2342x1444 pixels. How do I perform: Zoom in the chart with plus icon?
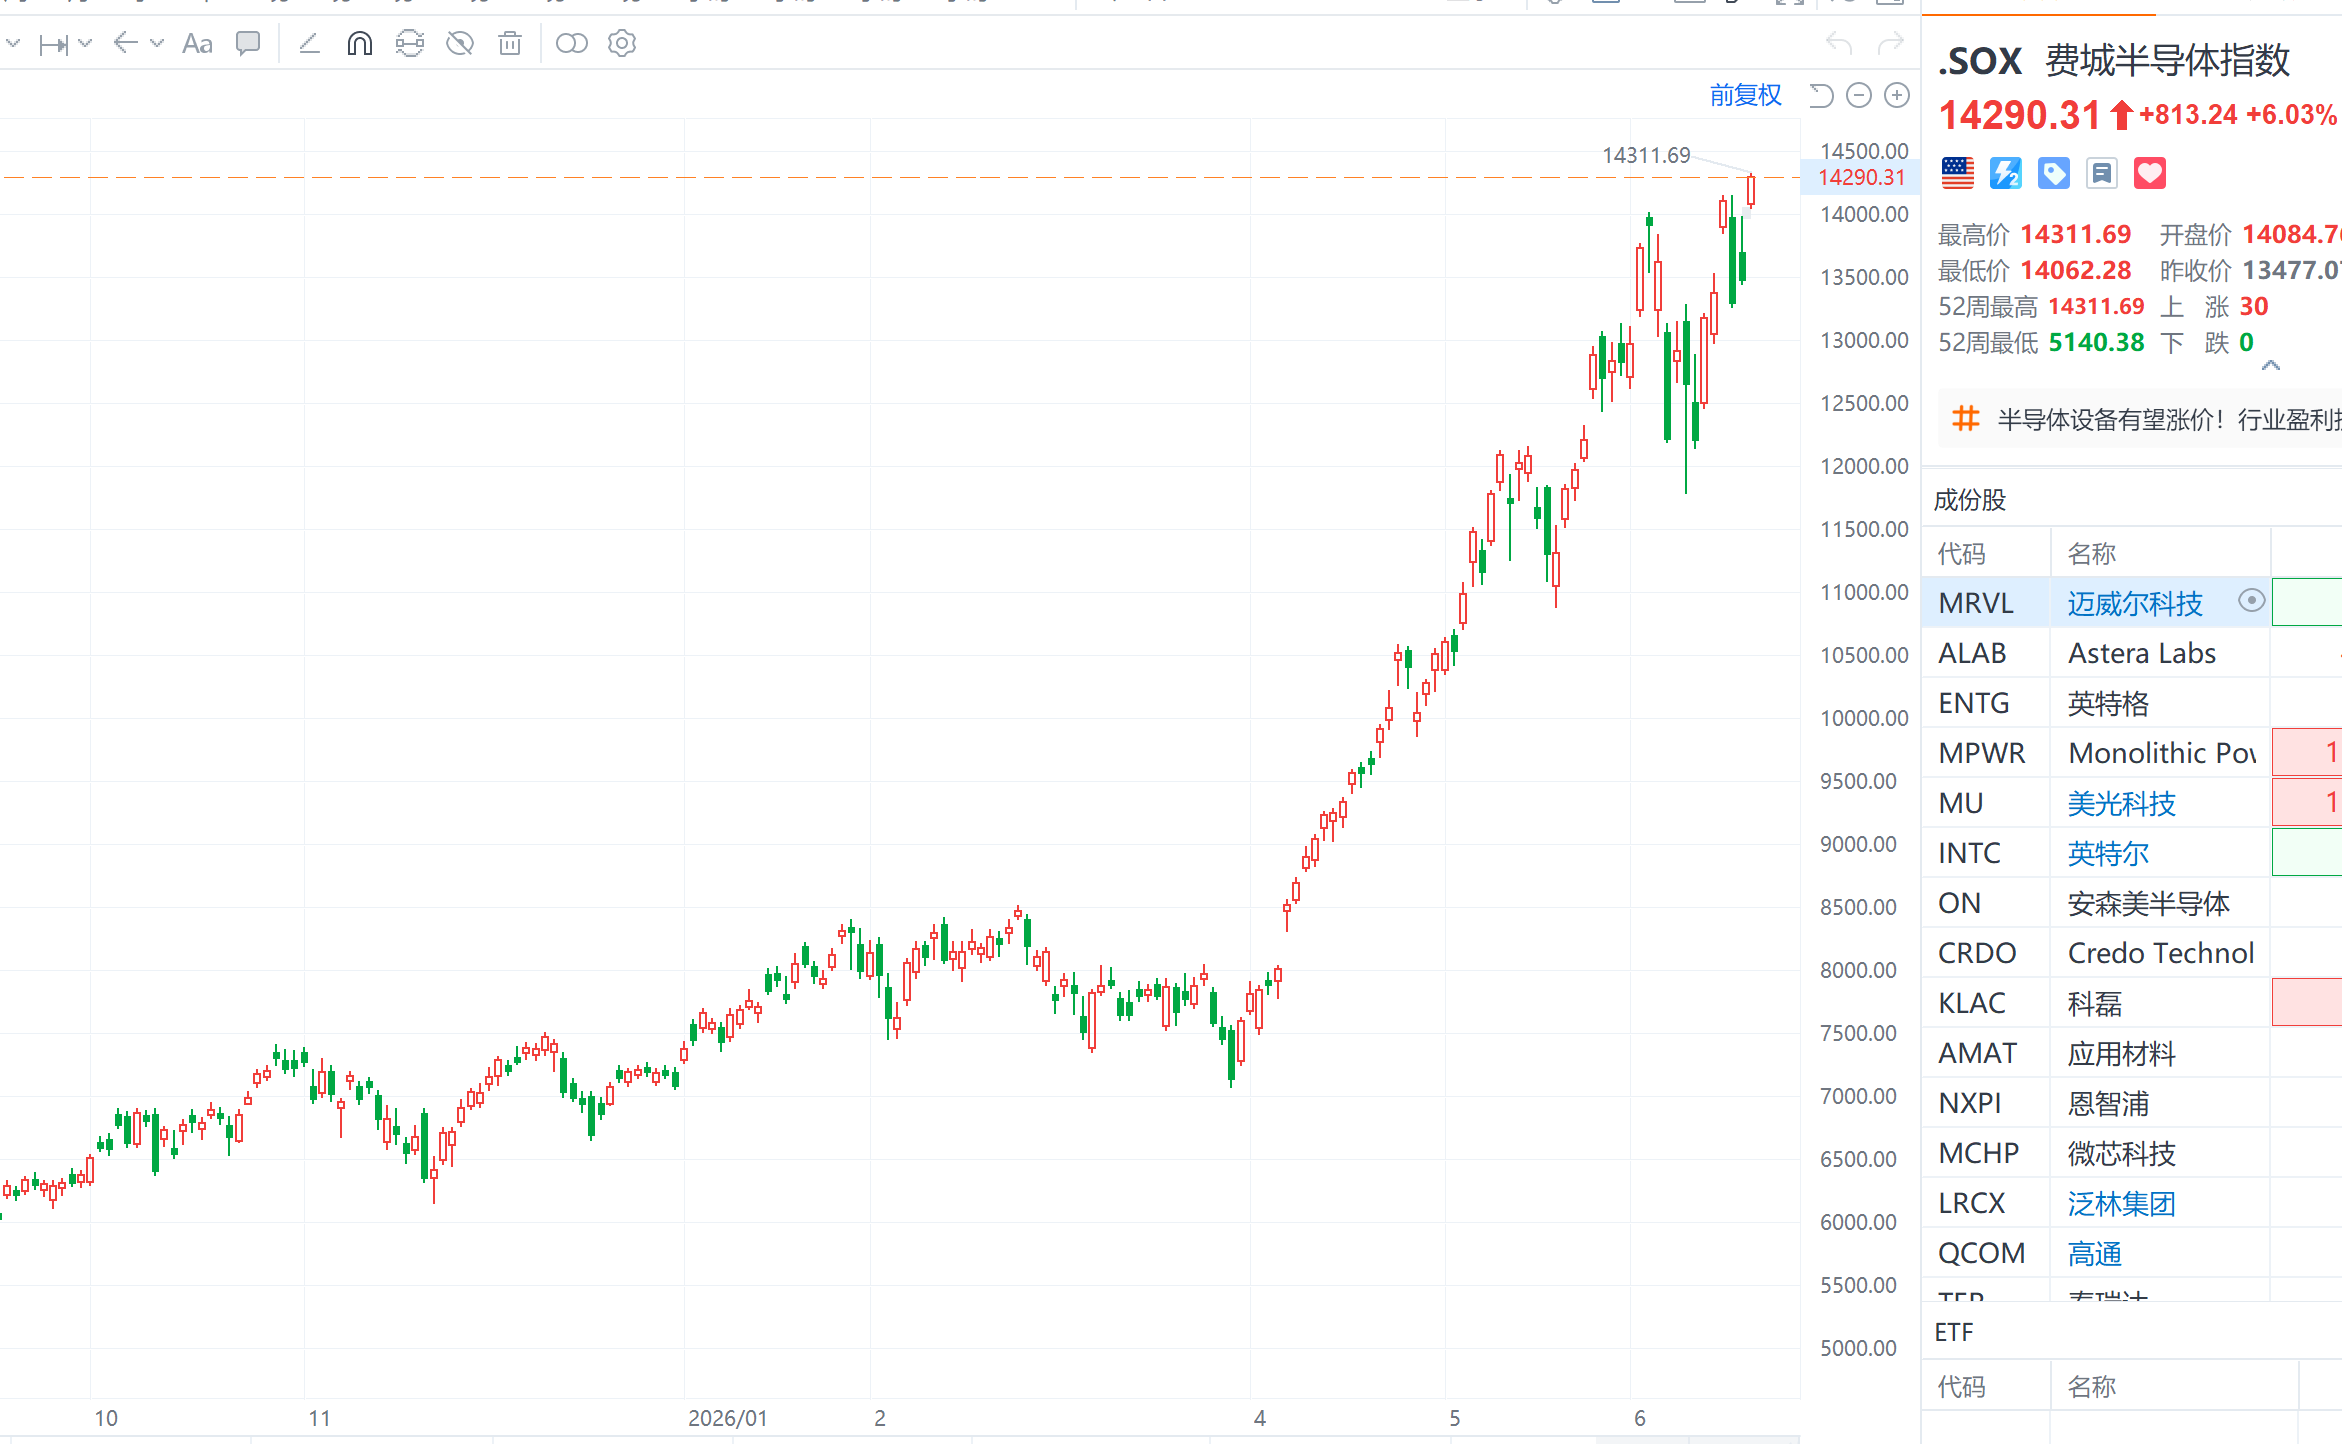click(x=1897, y=95)
